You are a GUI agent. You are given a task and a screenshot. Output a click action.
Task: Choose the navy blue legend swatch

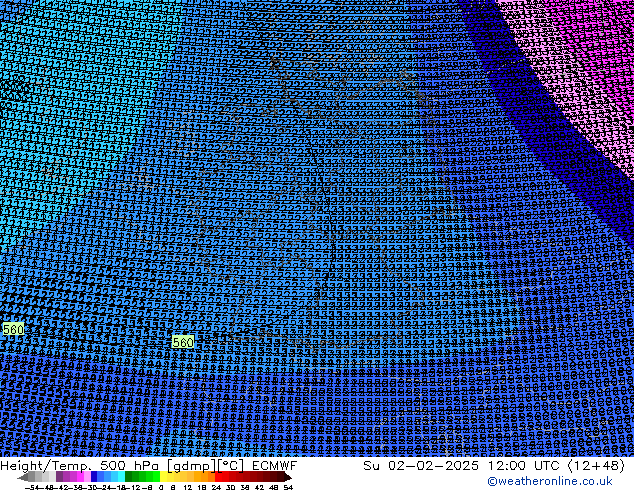tap(94, 476)
